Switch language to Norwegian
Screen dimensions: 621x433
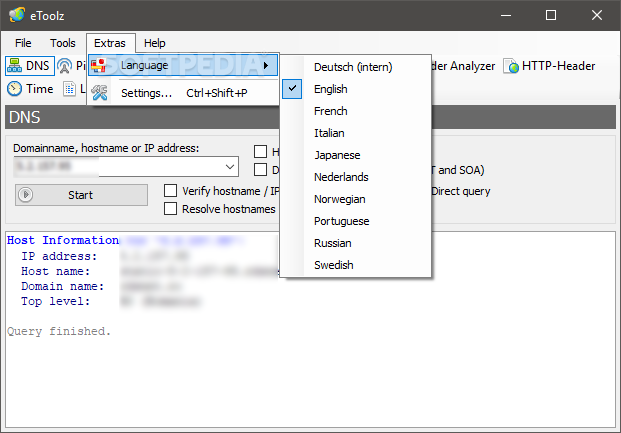click(x=355, y=199)
